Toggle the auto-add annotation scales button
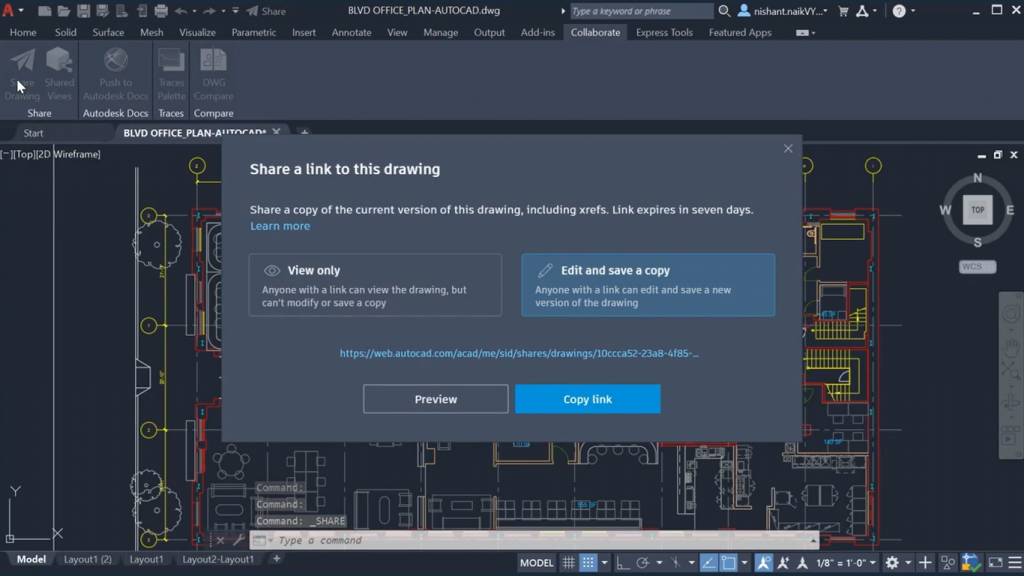The image size is (1024, 576). point(783,563)
